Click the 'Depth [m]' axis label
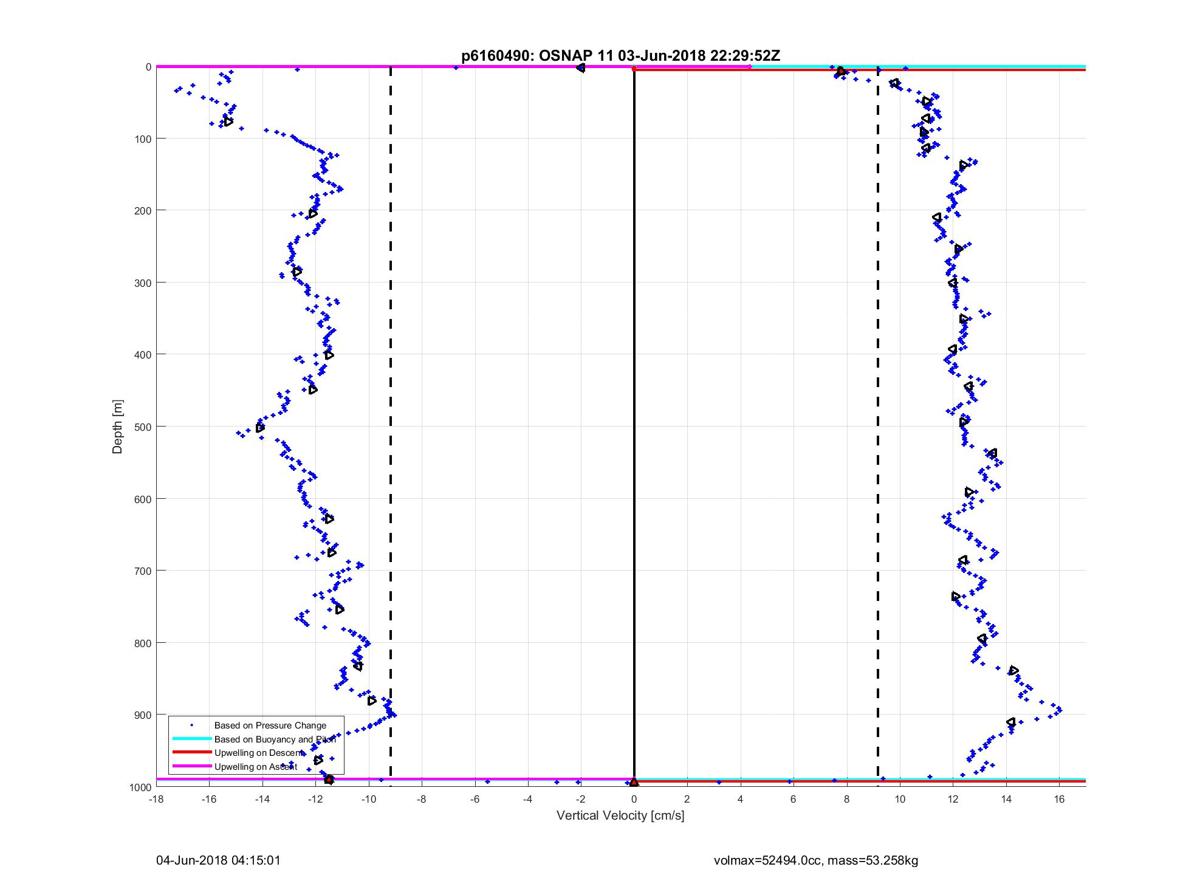This screenshot has width=1200, height=885. point(118,427)
